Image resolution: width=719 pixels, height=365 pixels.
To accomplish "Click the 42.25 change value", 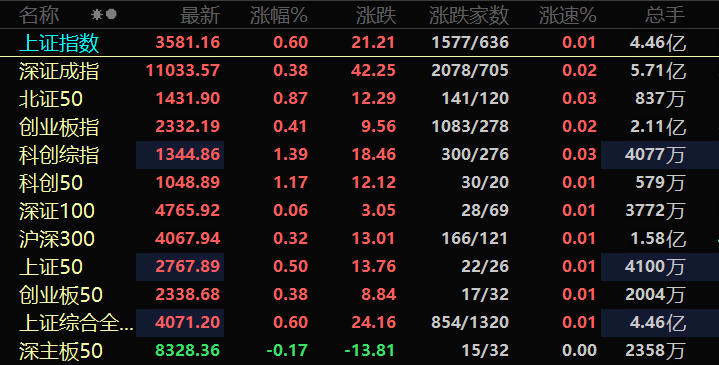I will coord(374,71).
